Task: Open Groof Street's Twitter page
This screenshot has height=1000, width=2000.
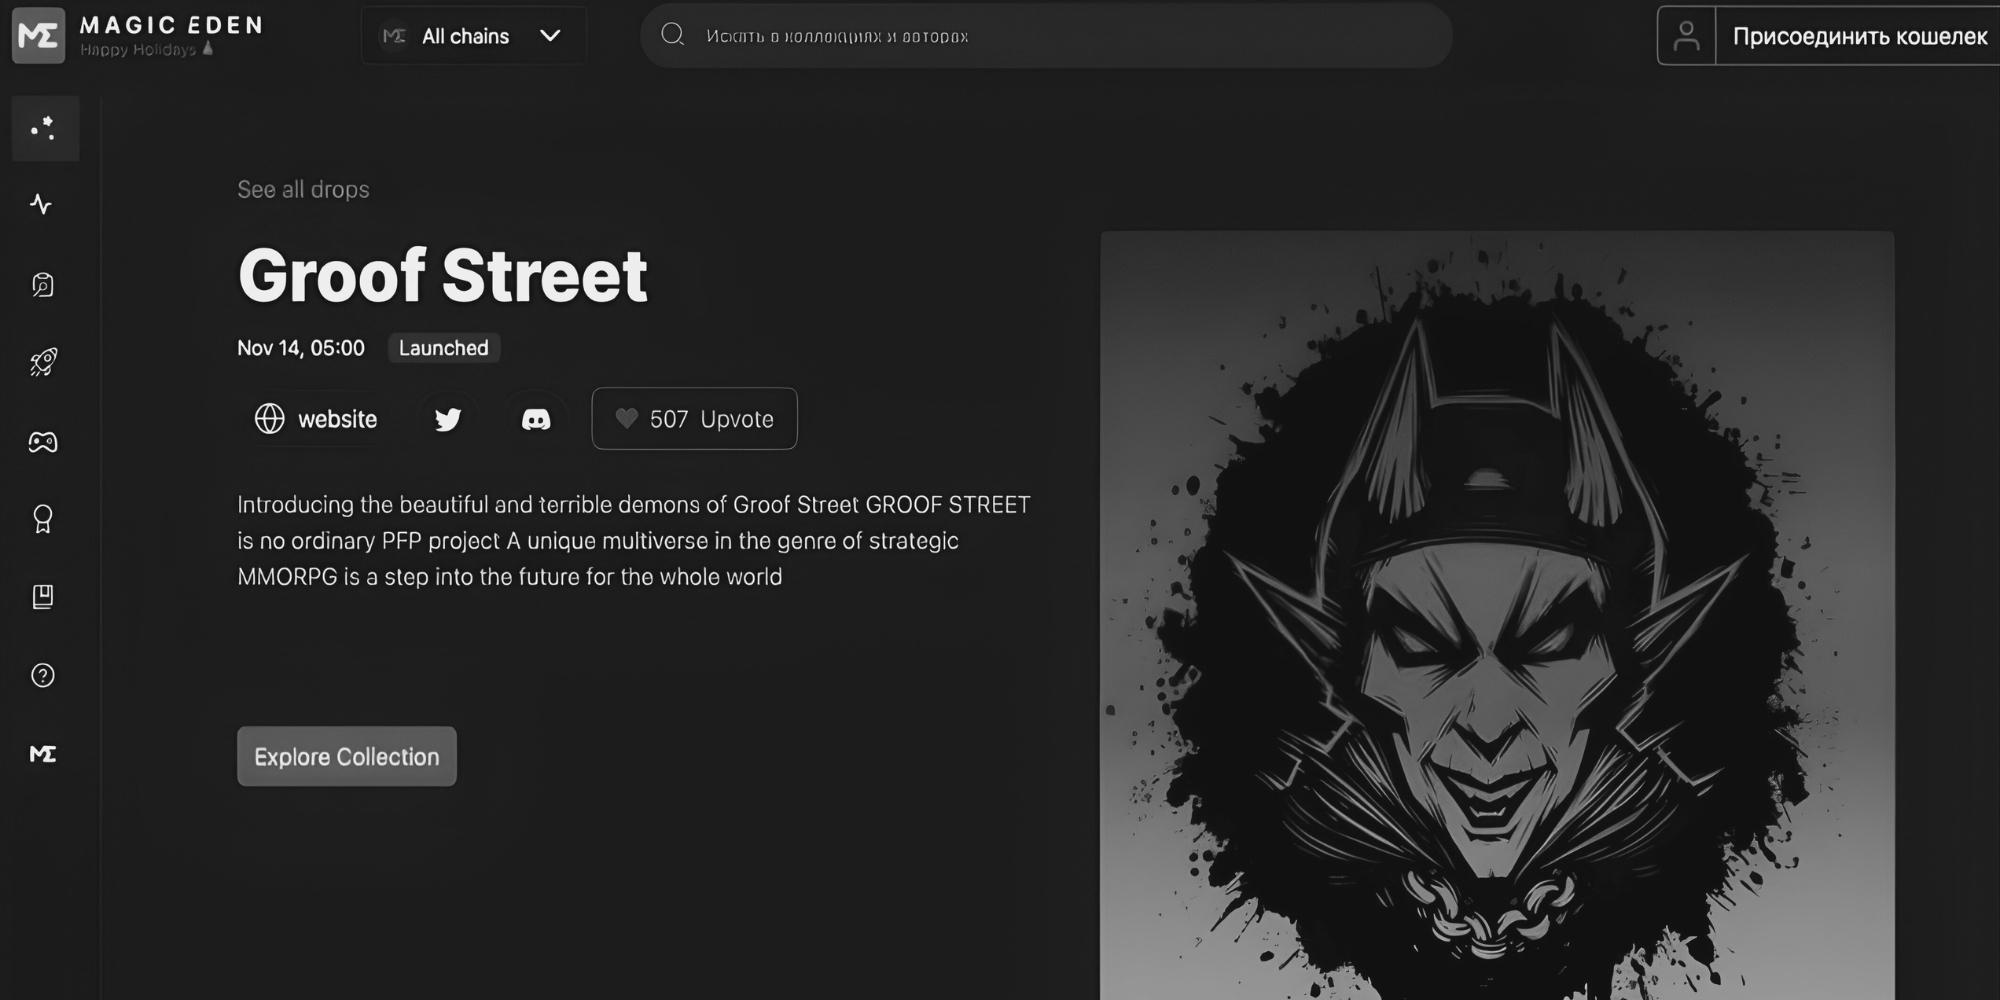Action: coord(447,419)
